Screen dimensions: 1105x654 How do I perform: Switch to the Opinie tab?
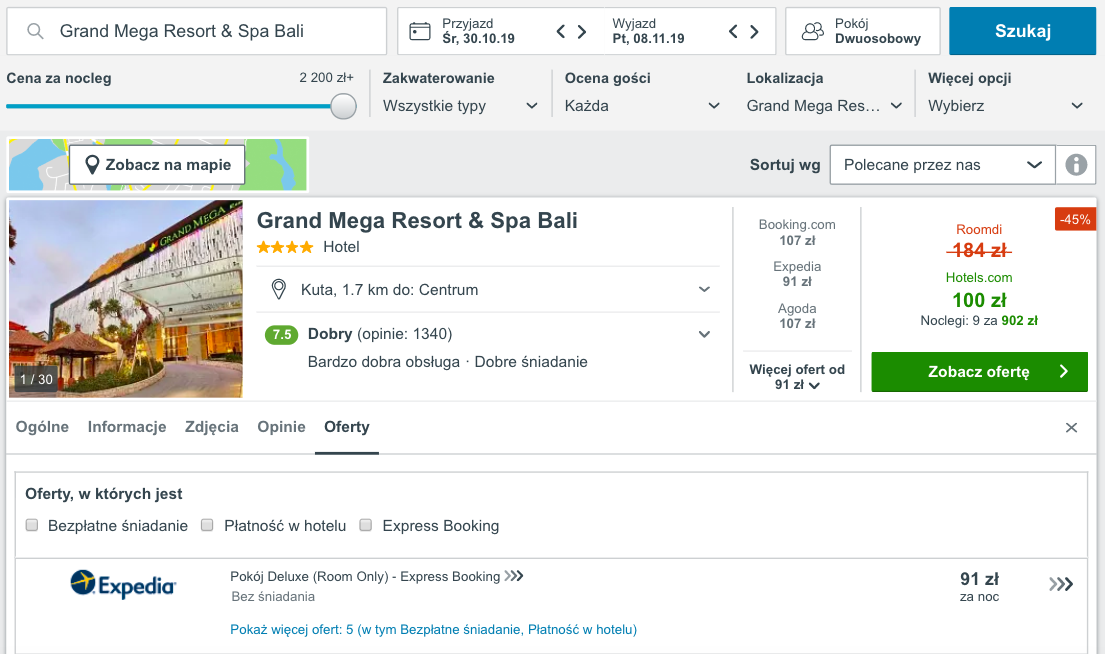click(281, 427)
